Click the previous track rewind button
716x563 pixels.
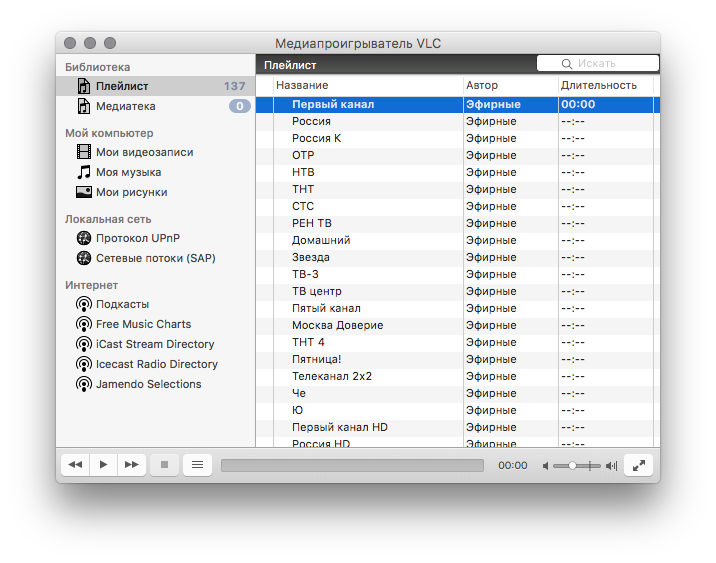[75, 465]
